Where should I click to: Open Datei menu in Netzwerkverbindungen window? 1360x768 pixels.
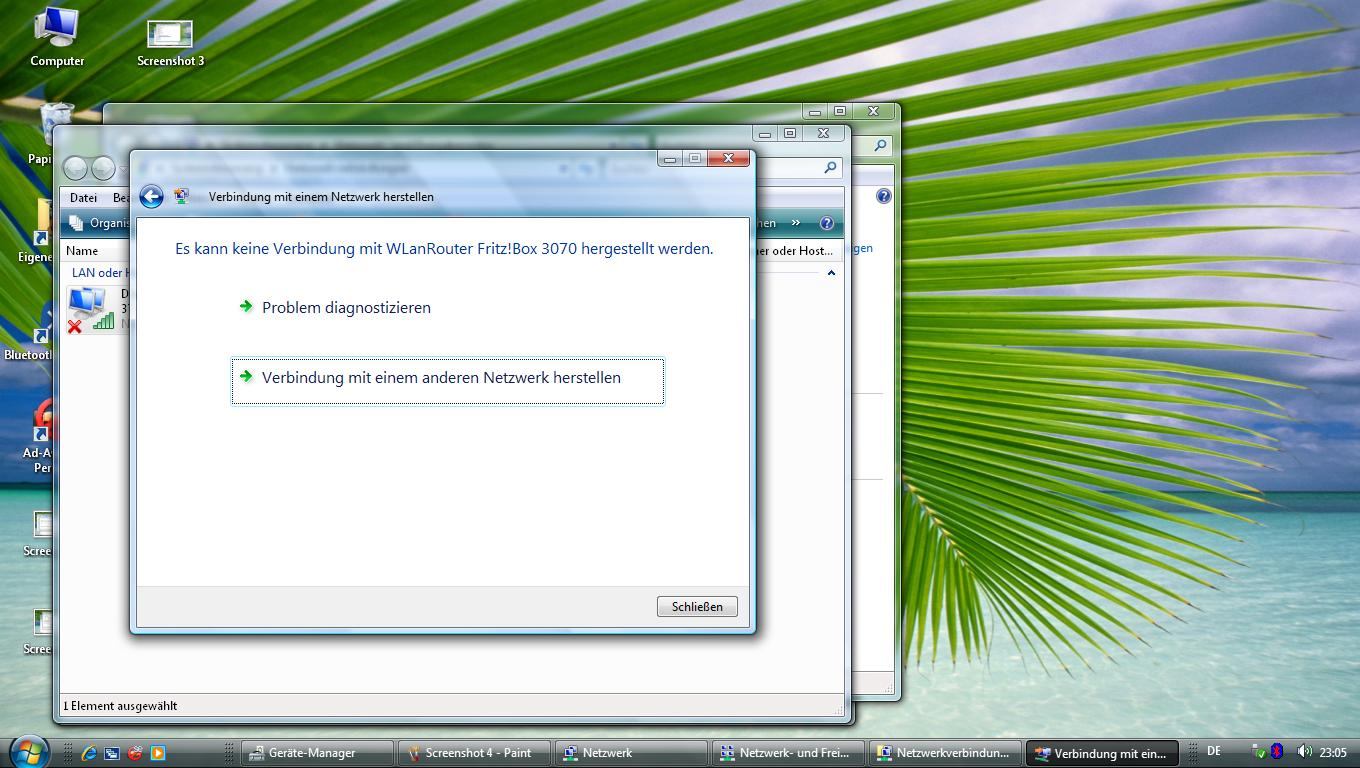point(83,197)
